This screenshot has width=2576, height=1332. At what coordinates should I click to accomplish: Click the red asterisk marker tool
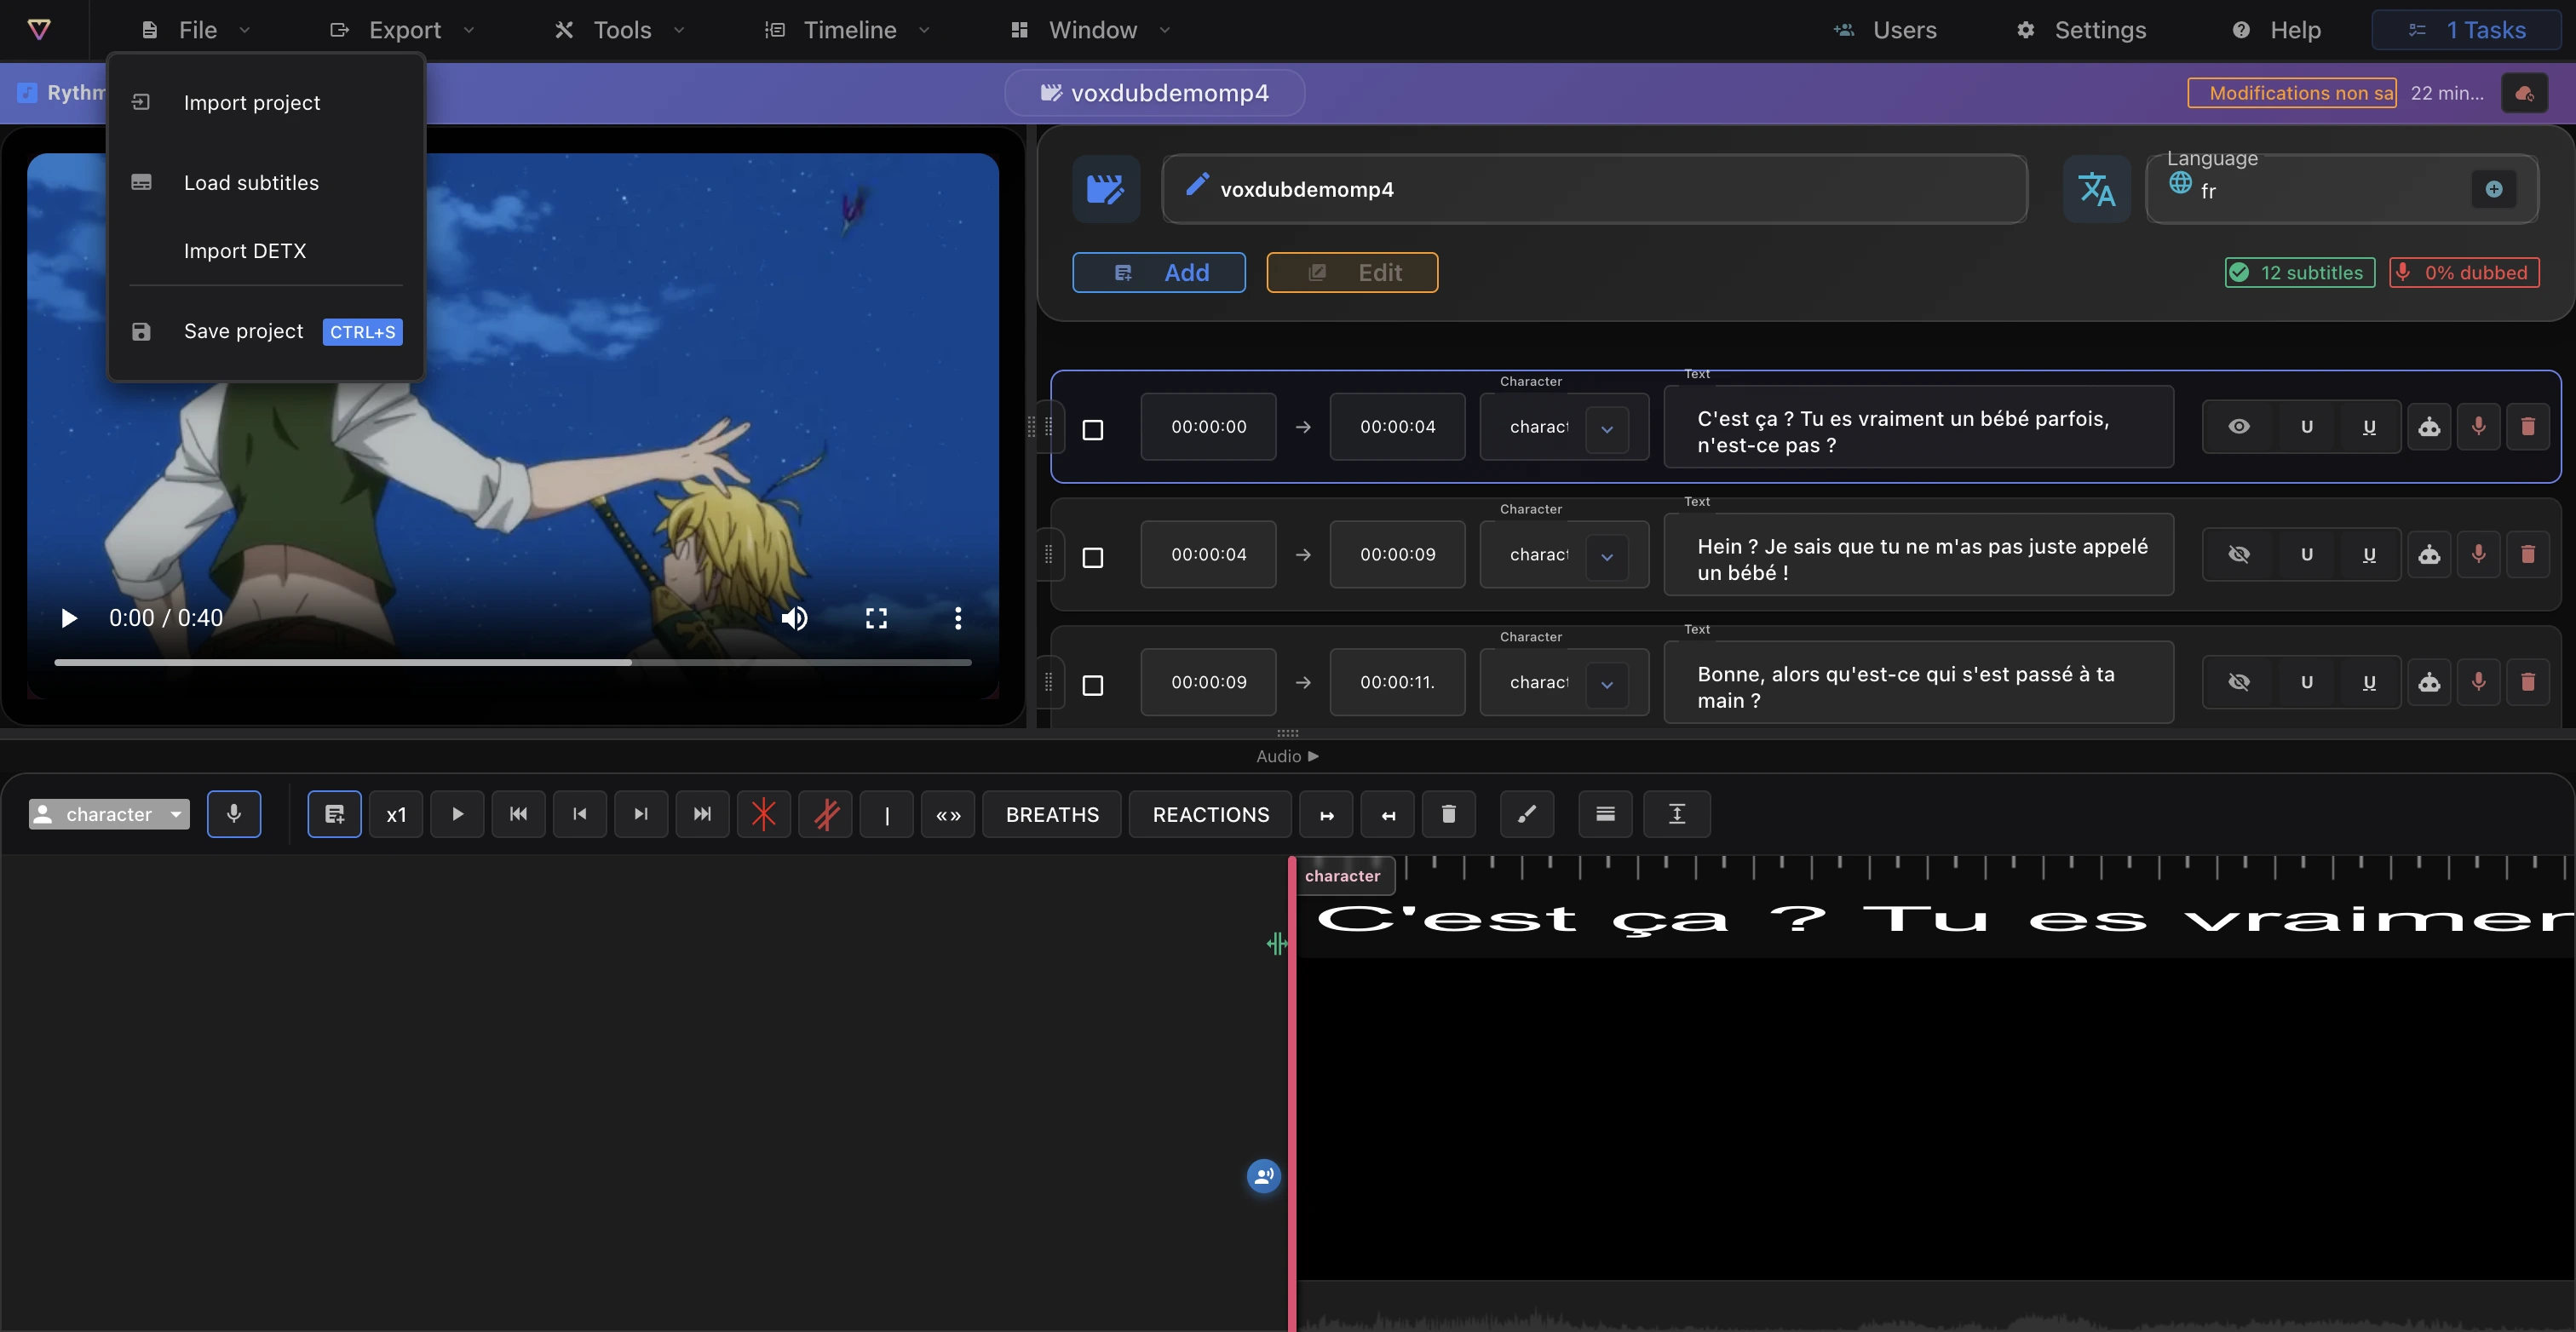tap(764, 814)
